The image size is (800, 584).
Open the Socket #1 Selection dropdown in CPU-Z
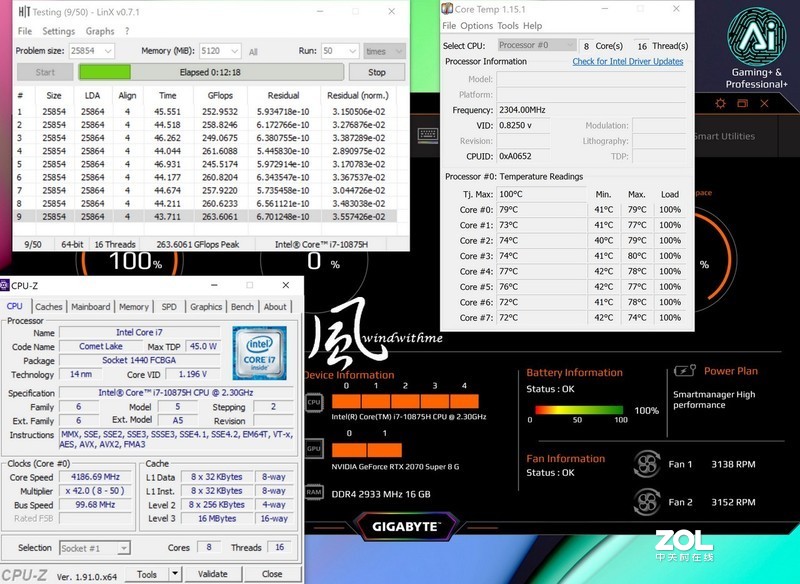click(x=97, y=547)
